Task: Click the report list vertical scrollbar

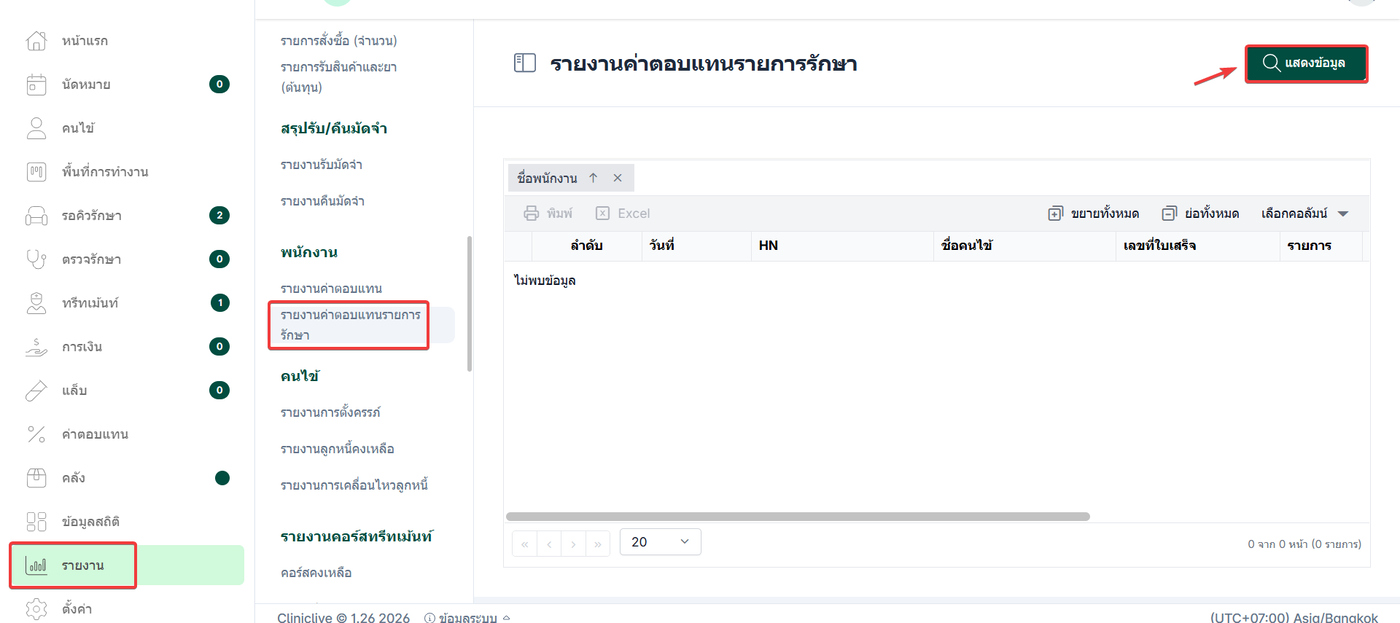Action: point(469,304)
